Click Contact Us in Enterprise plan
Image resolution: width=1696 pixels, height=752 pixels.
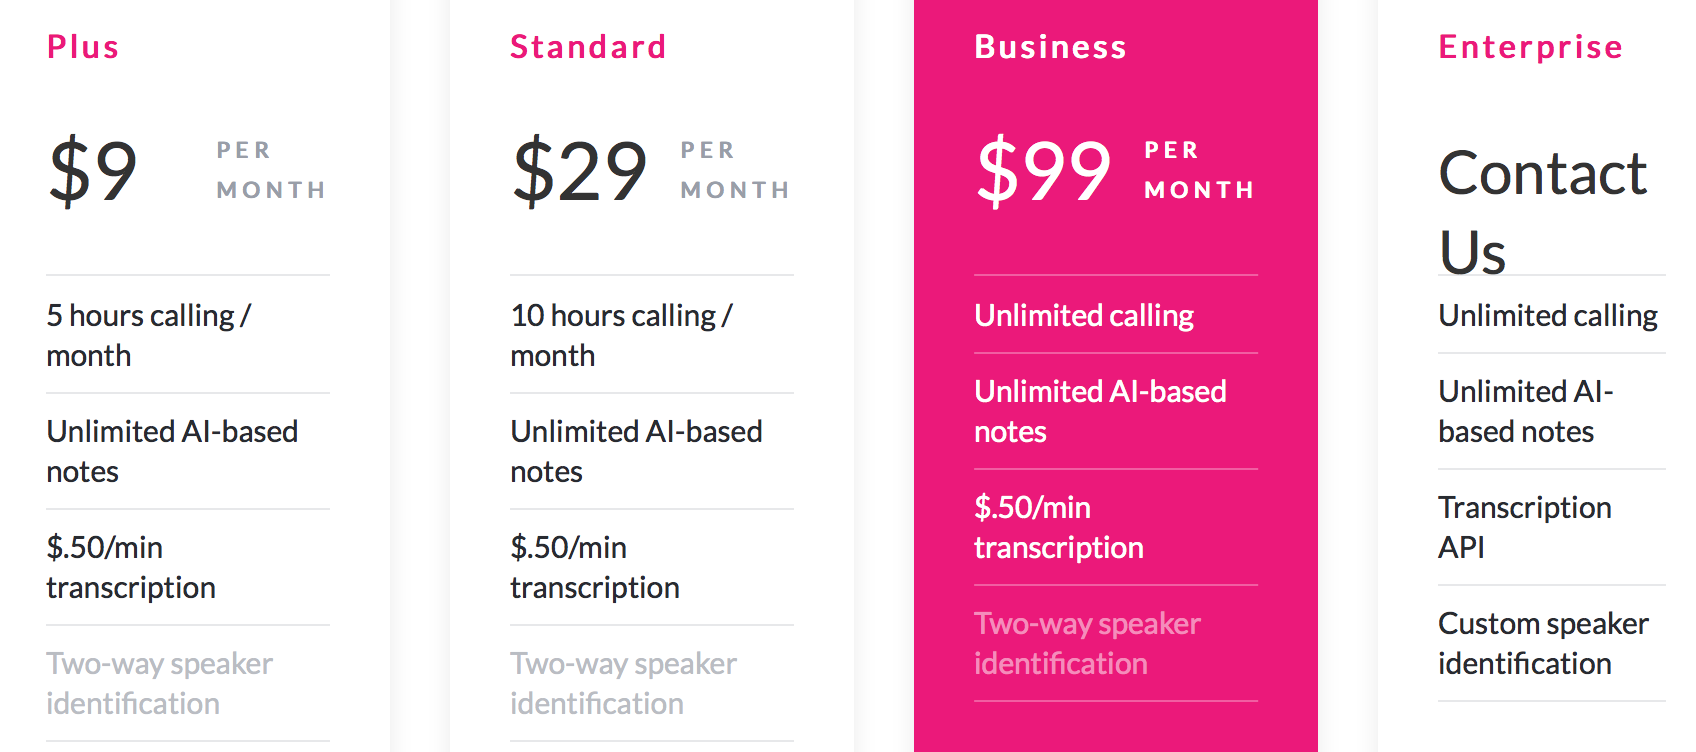click(x=1542, y=210)
